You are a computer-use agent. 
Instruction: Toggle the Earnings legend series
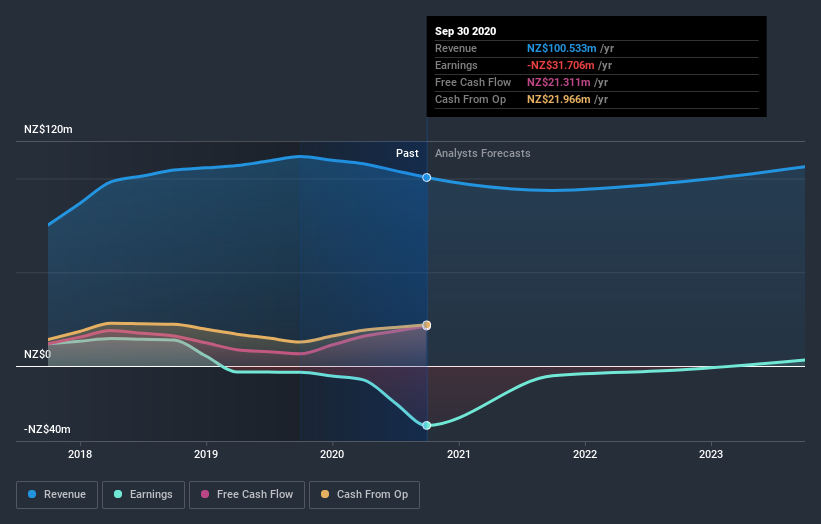click(143, 495)
